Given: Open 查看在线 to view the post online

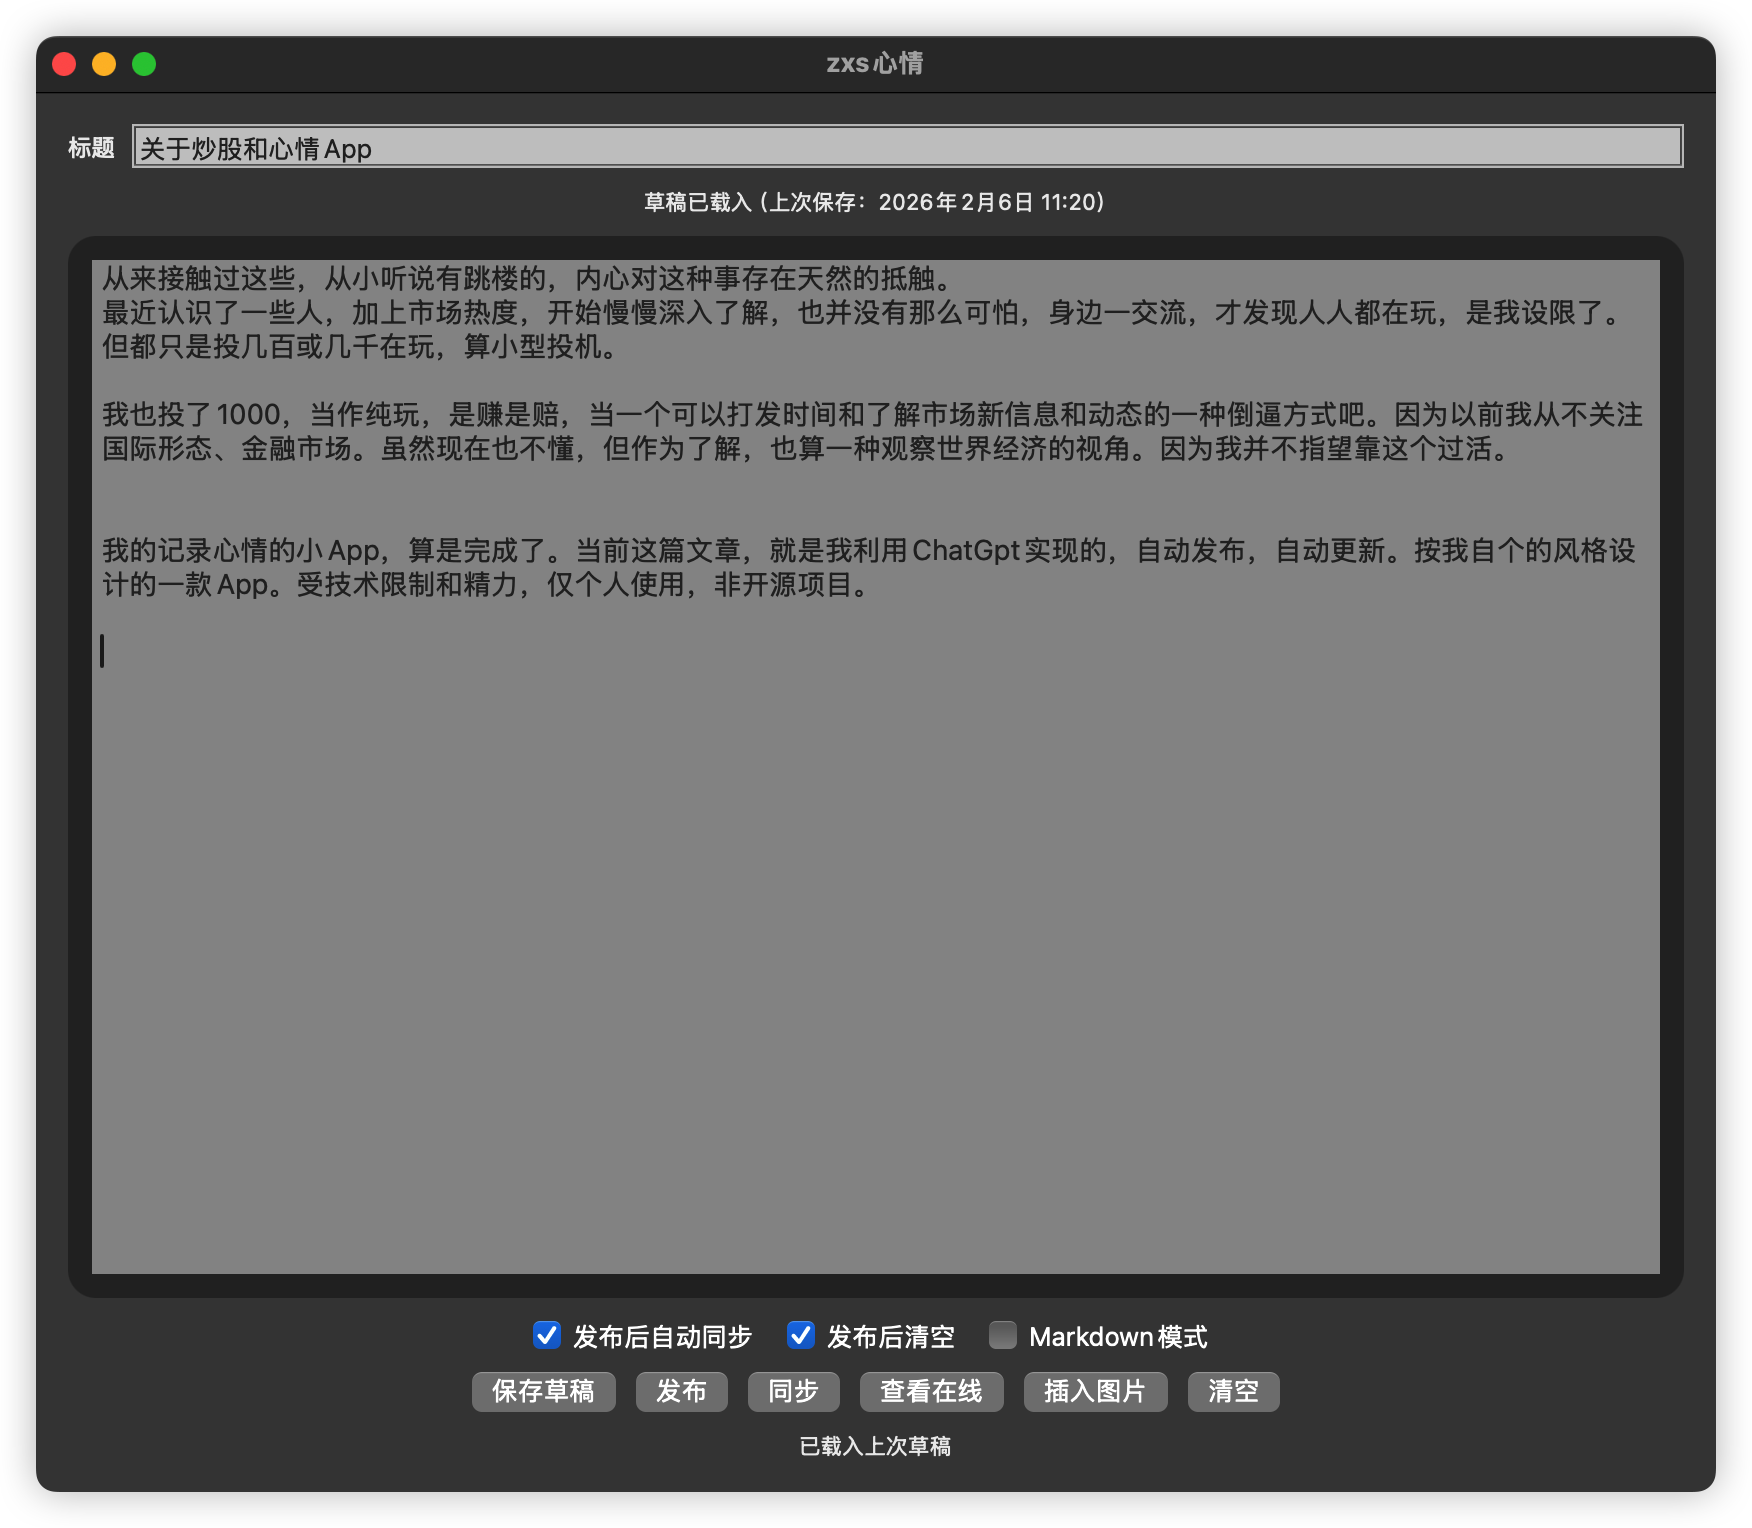Looking at the screenshot, I should pos(930,1391).
